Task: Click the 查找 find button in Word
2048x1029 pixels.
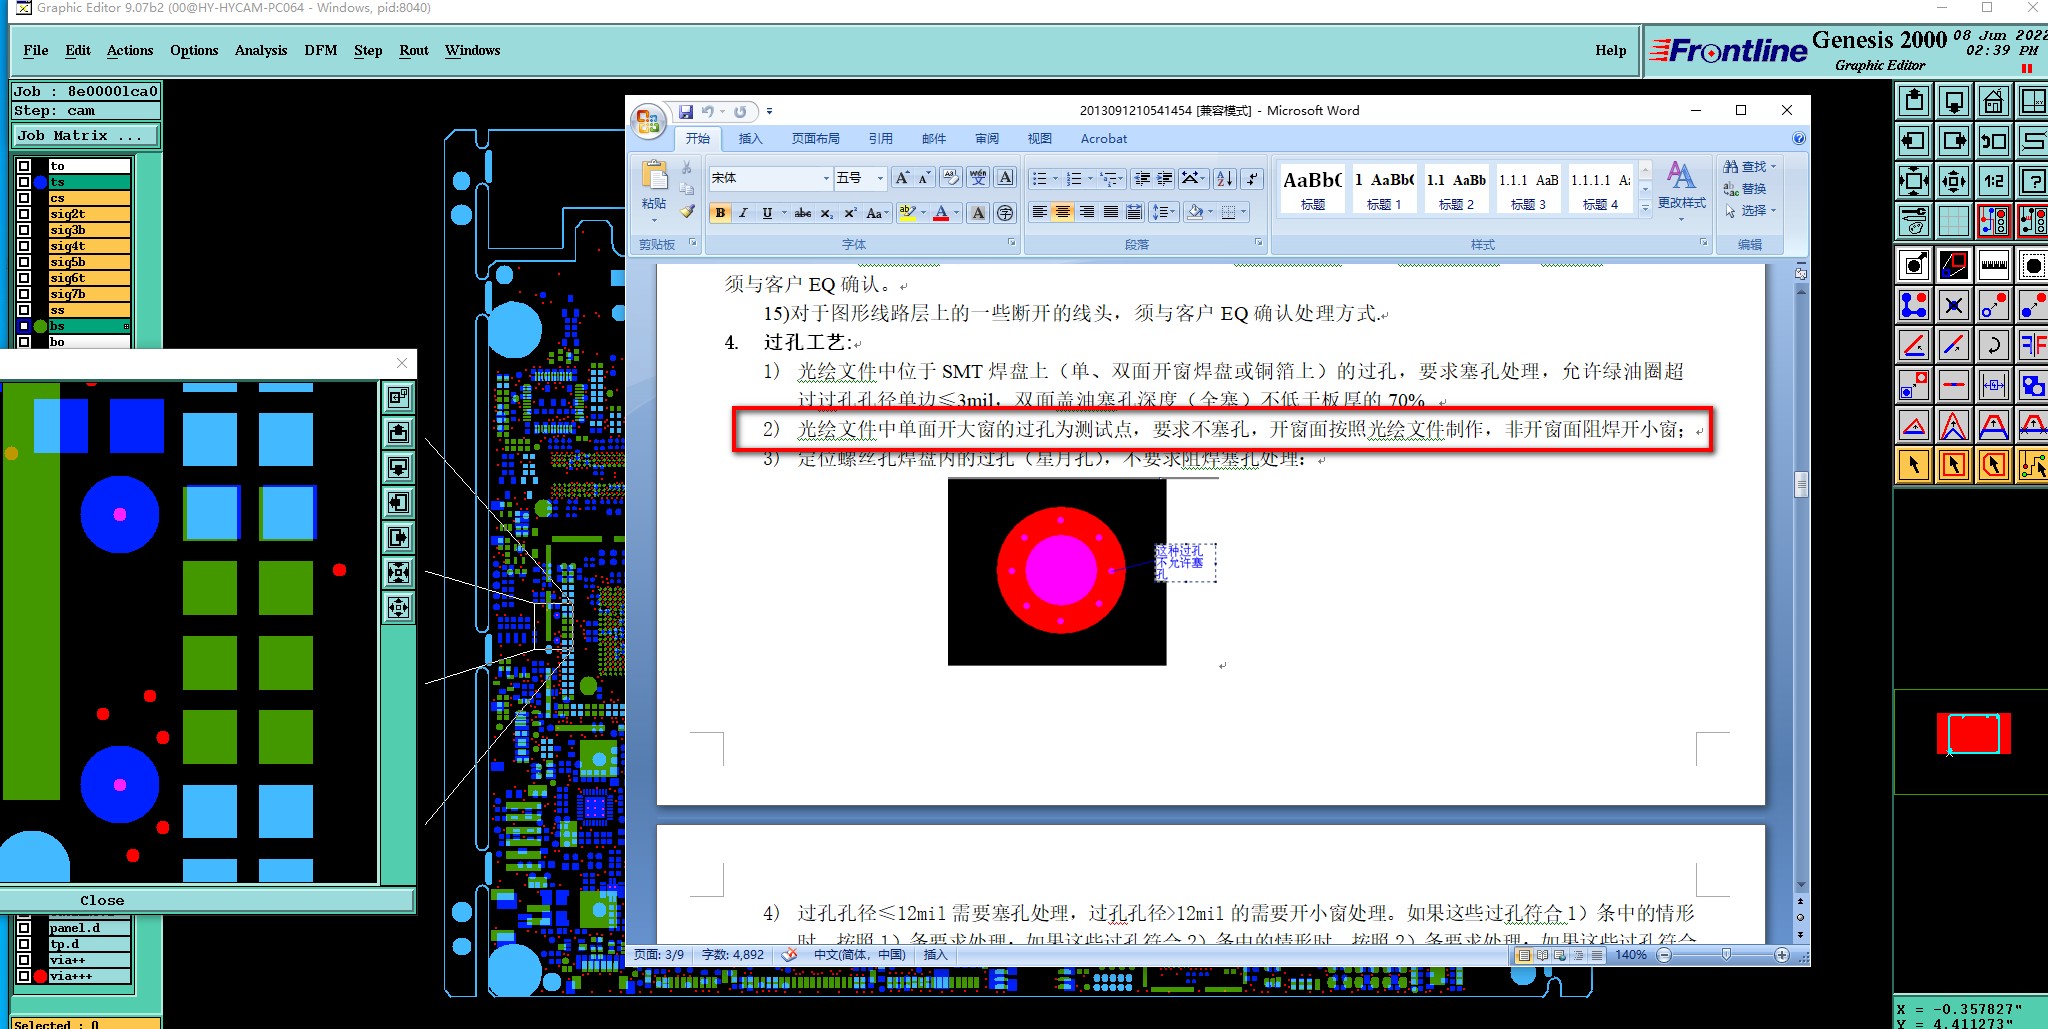Action: tap(1749, 167)
